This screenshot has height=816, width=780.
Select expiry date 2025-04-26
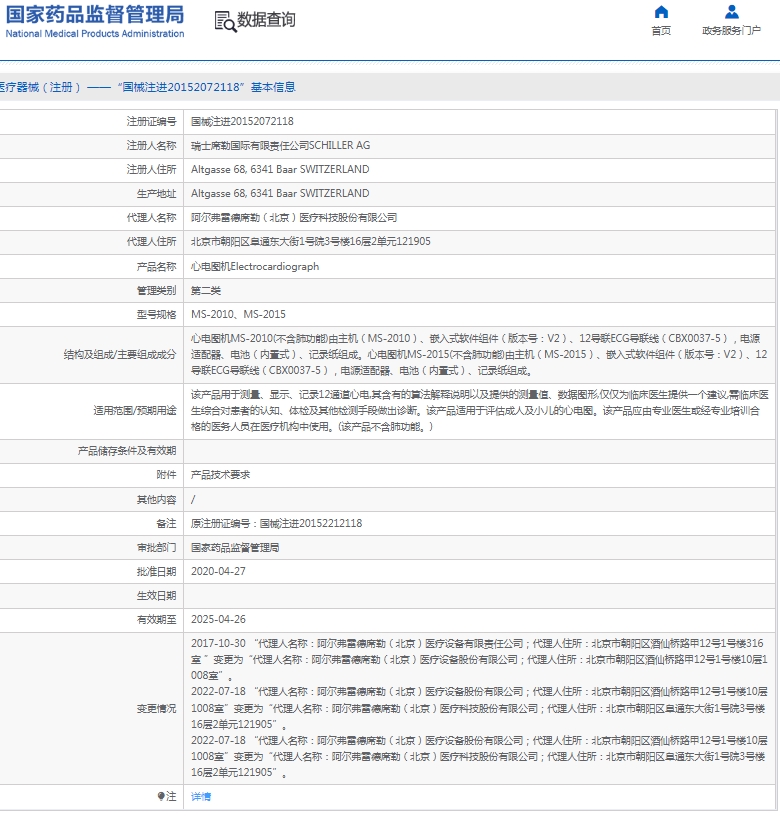coord(218,619)
